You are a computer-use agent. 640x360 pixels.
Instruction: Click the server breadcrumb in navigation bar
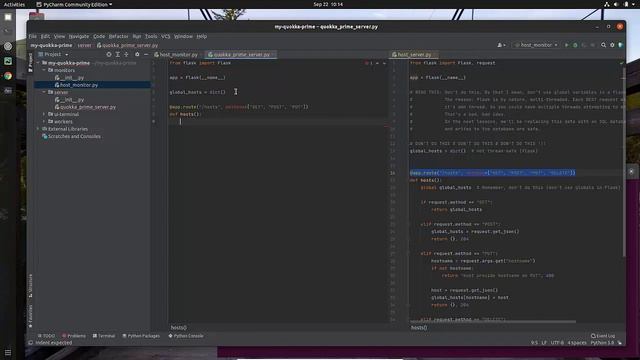84,45
